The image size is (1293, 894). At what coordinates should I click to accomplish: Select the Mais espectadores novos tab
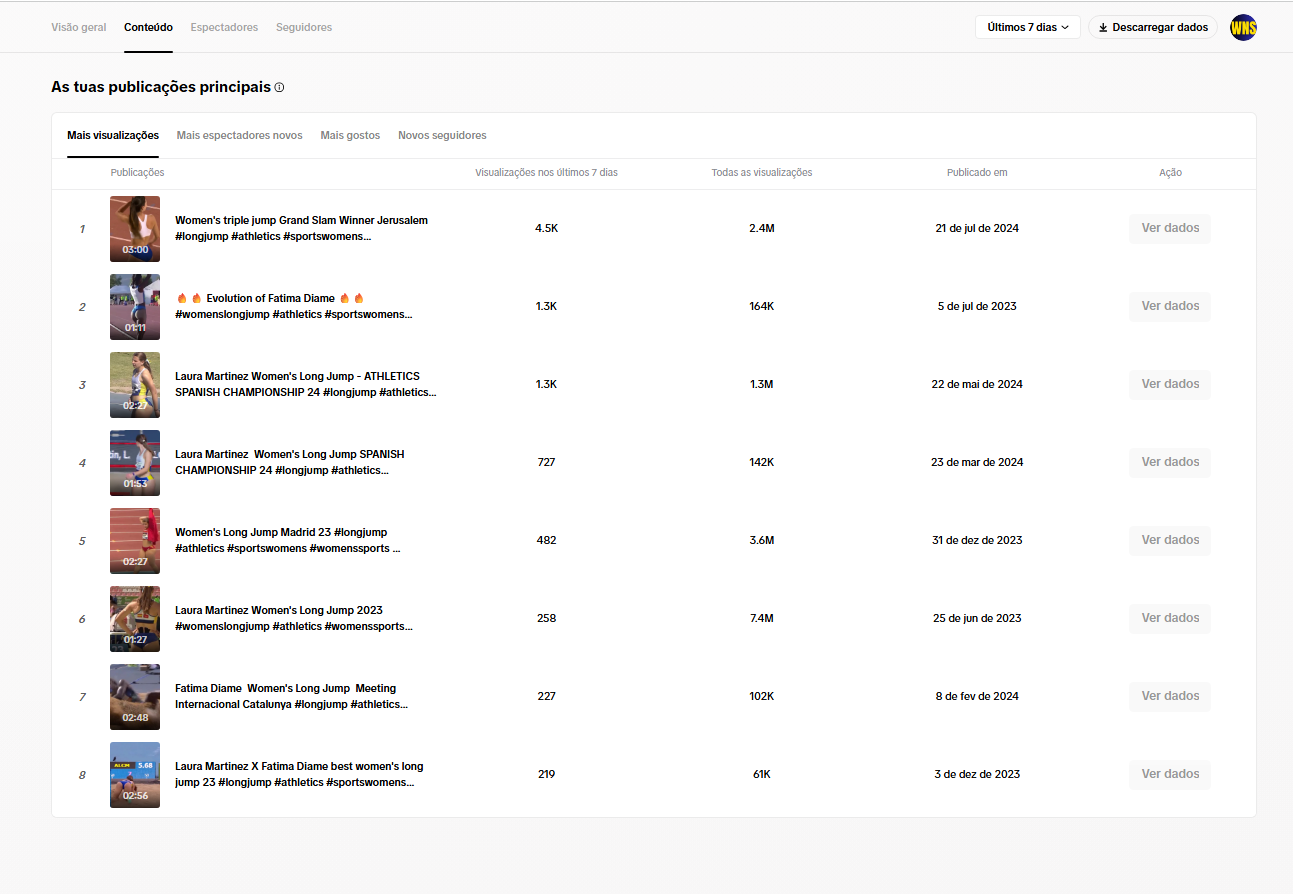(239, 136)
